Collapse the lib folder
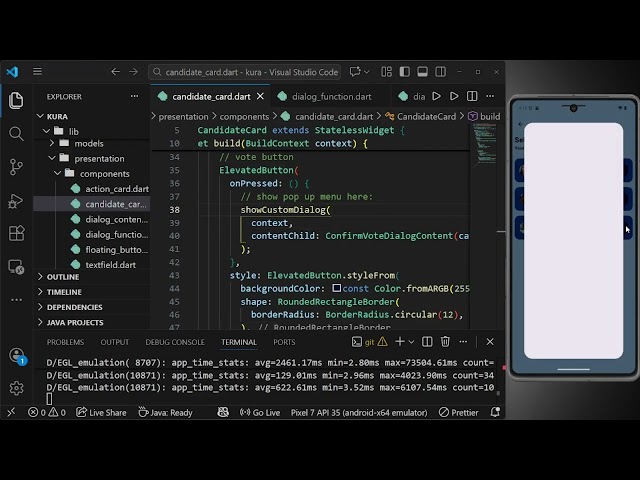This screenshot has width=640, height=480. pos(92,131)
